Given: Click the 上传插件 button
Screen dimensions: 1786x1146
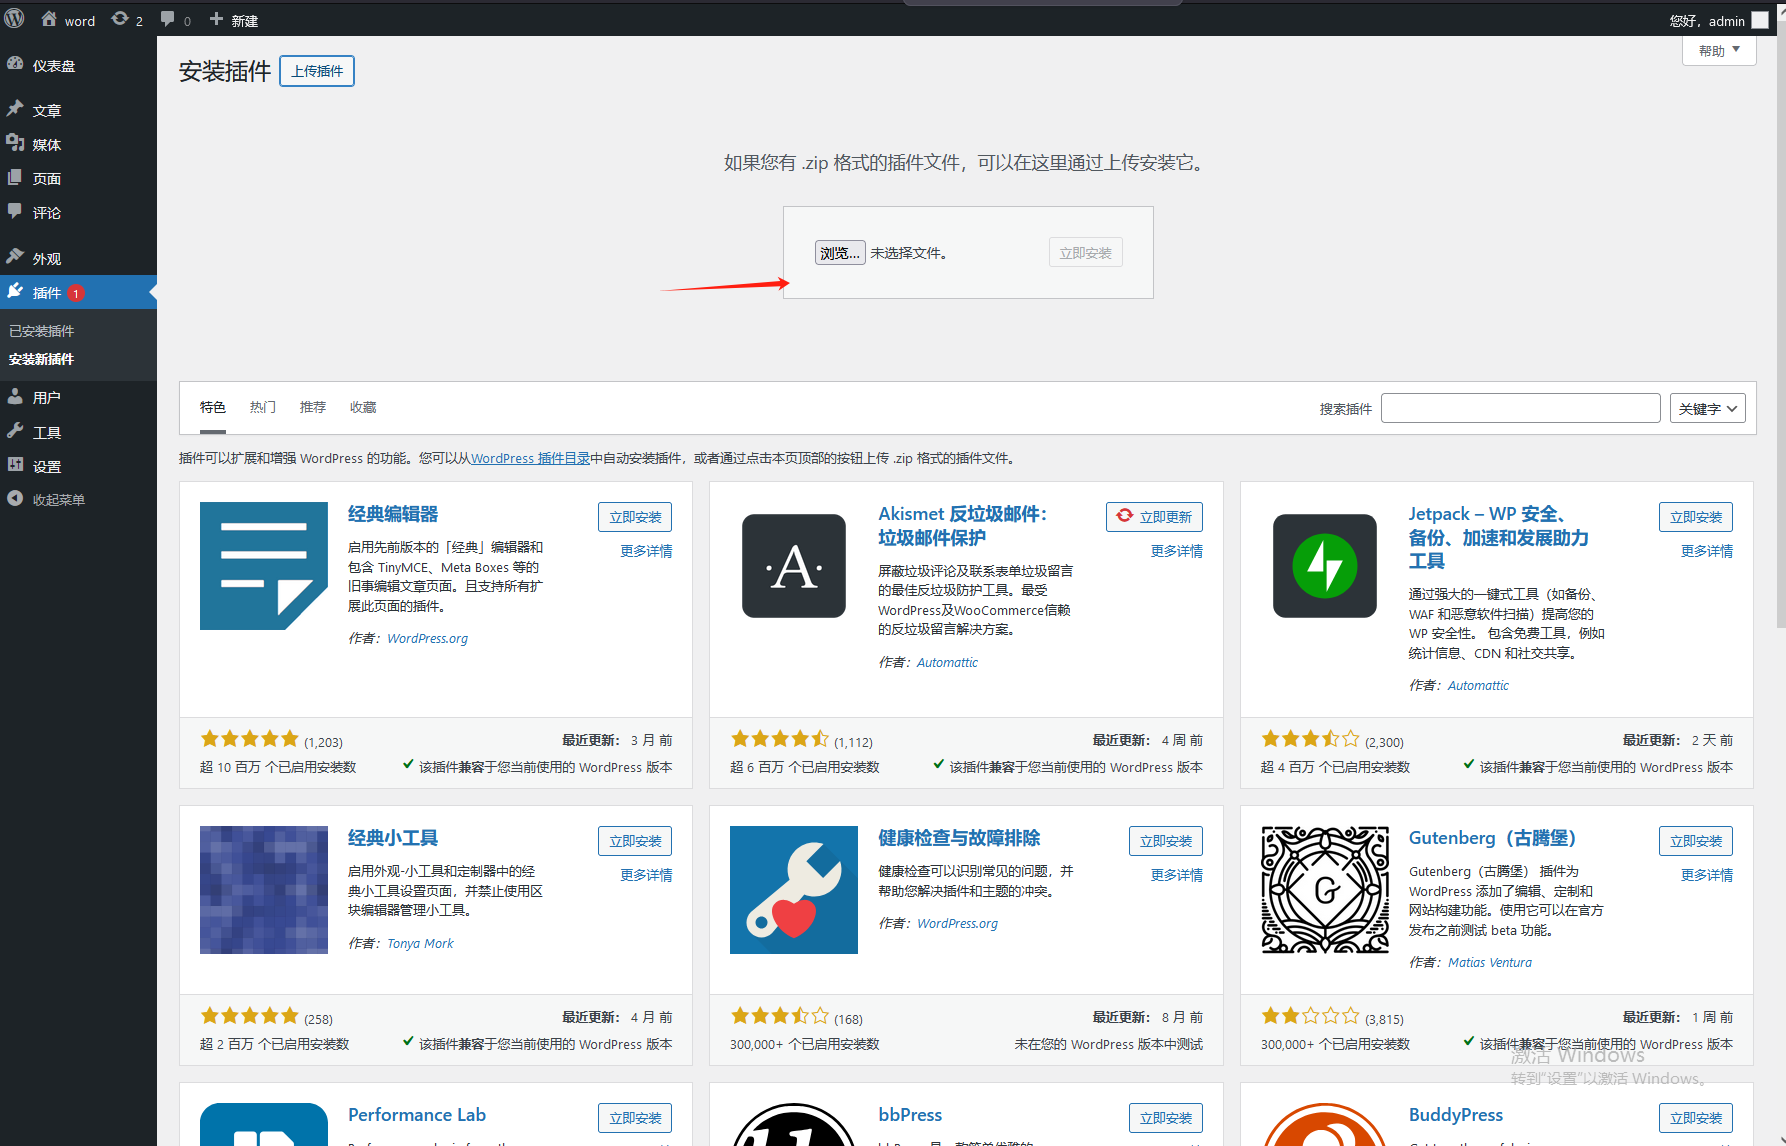Looking at the screenshot, I should pos(317,71).
